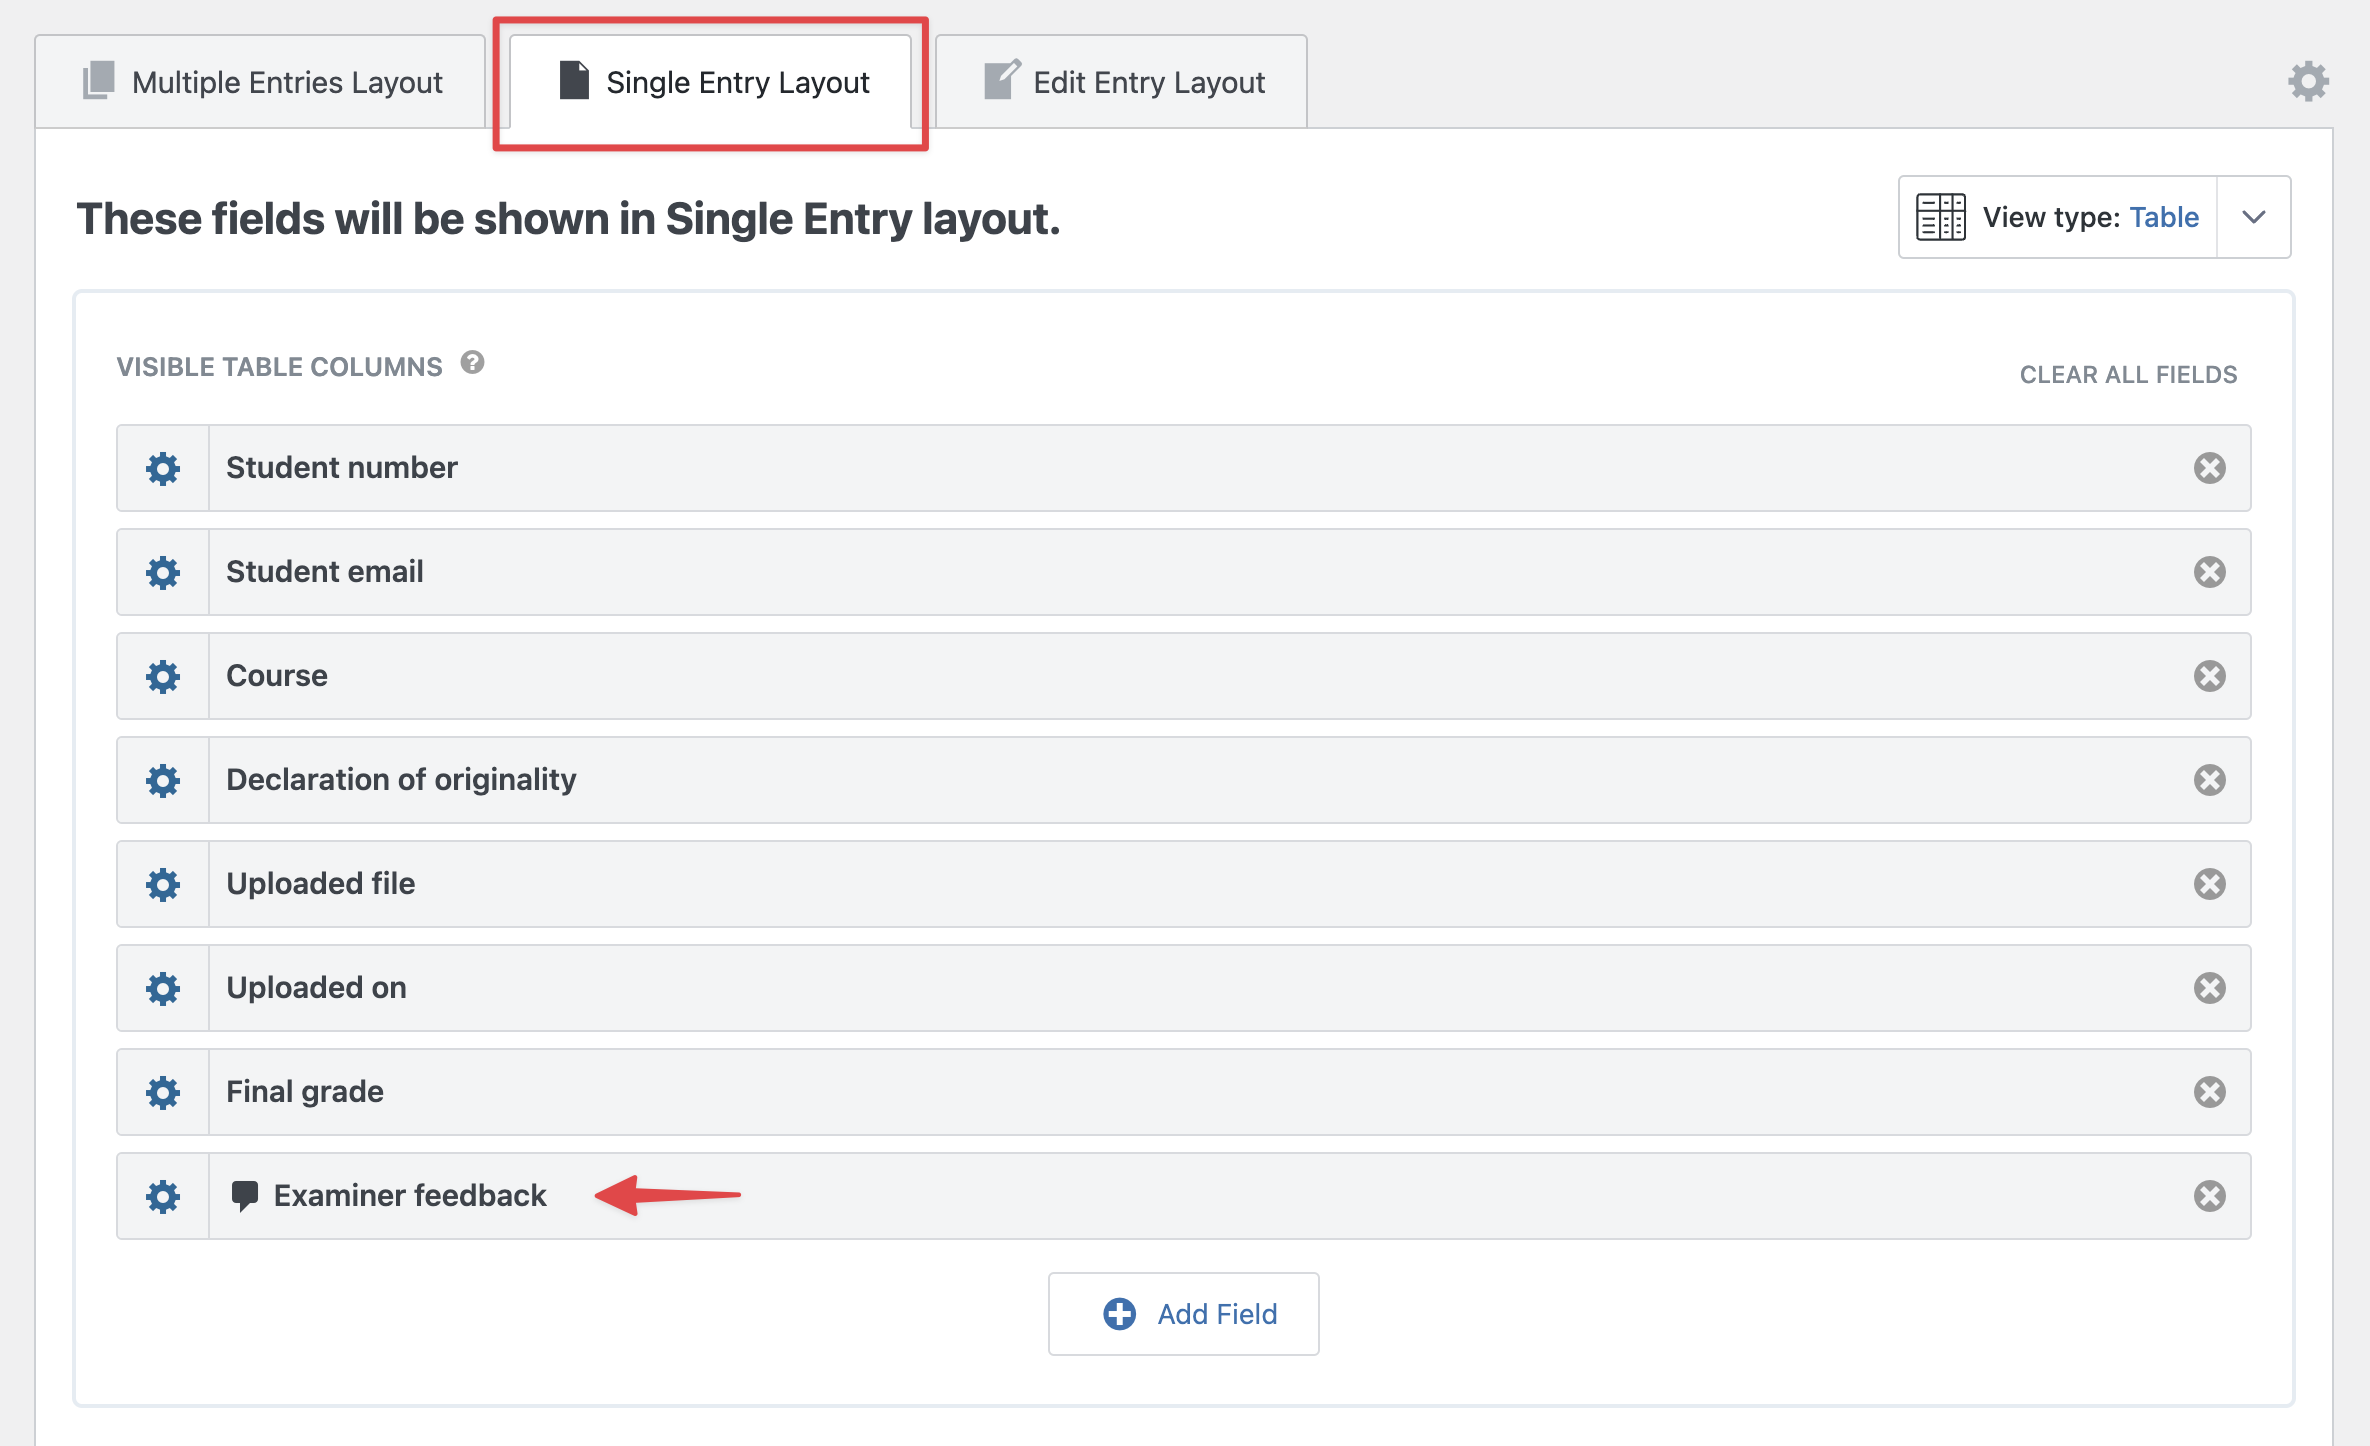Click the help icon beside Visible Table Columns

[473, 363]
